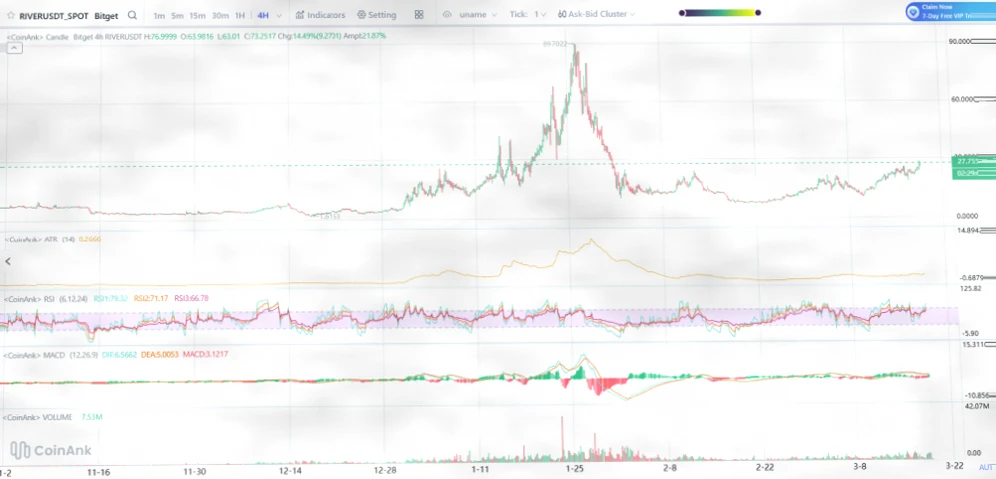Click the current price tag 27.755
The image size is (996, 479).
coord(974,161)
